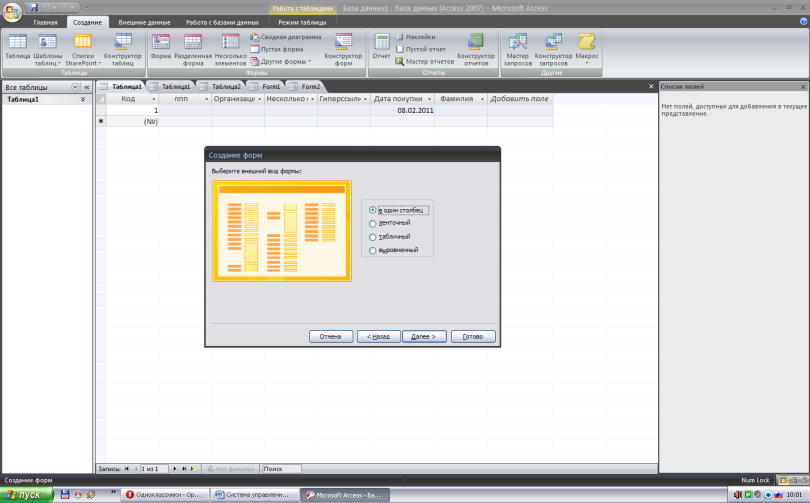Image resolution: width=810 pixels, height=503 pixels.
Task: Open Код column dropdown arrow
Action: point(153,99)
